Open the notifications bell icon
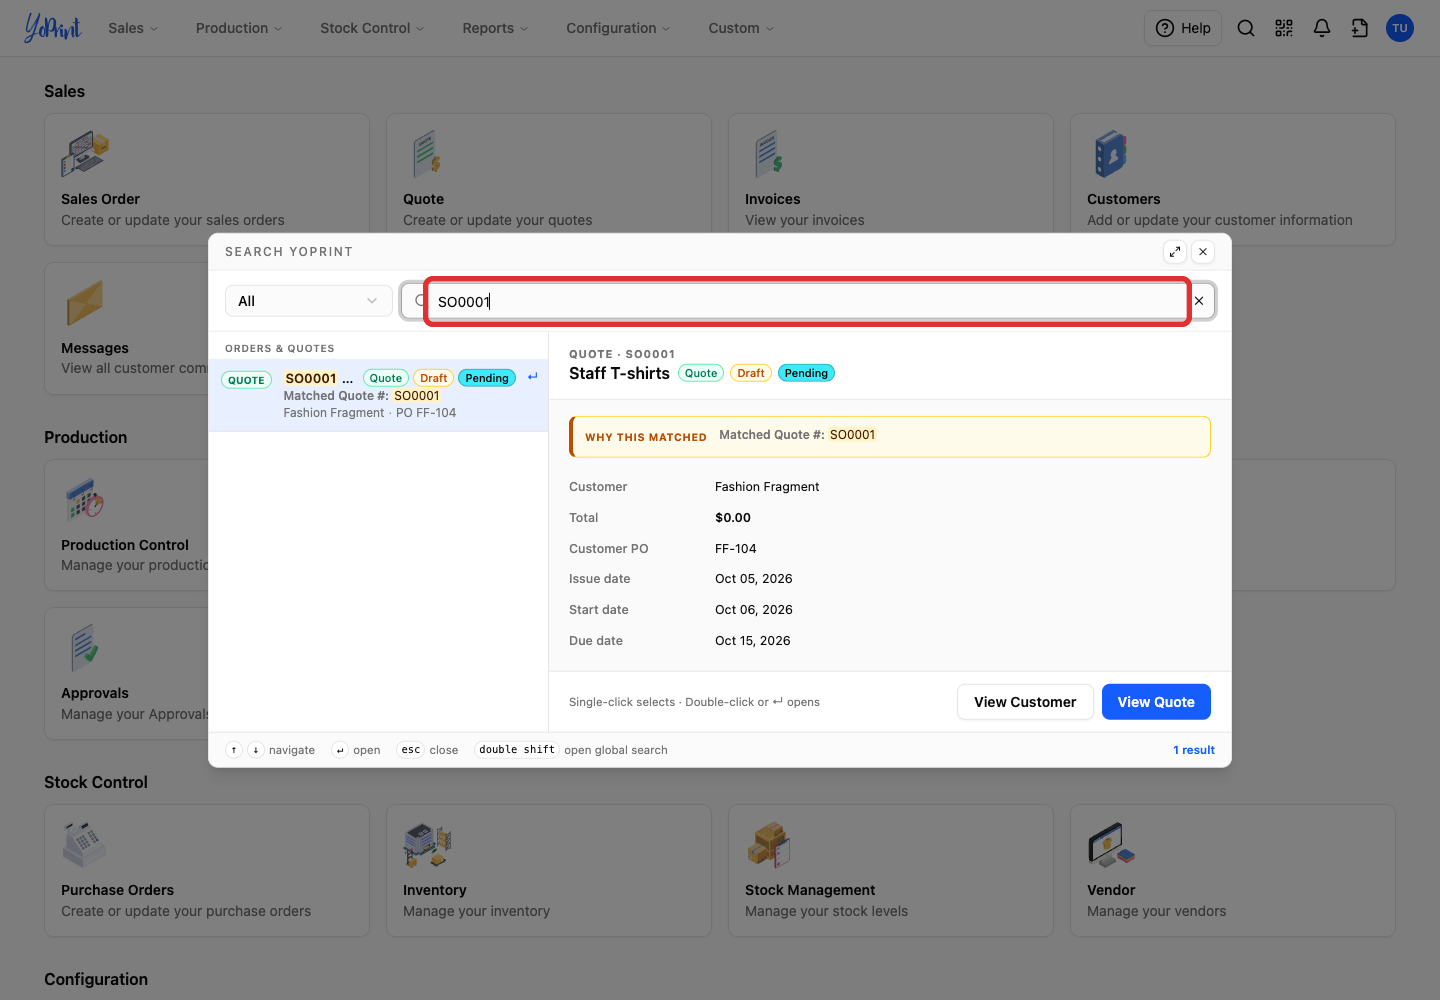1440x1000 pixels. click(x=1322, y=28)
